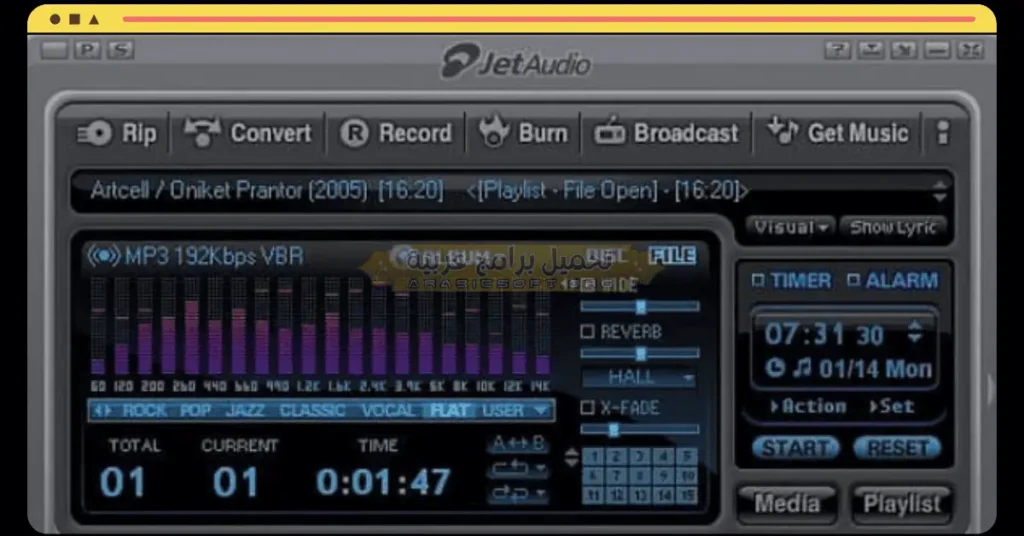Select track number 12 in number grid

pos(616,496)
